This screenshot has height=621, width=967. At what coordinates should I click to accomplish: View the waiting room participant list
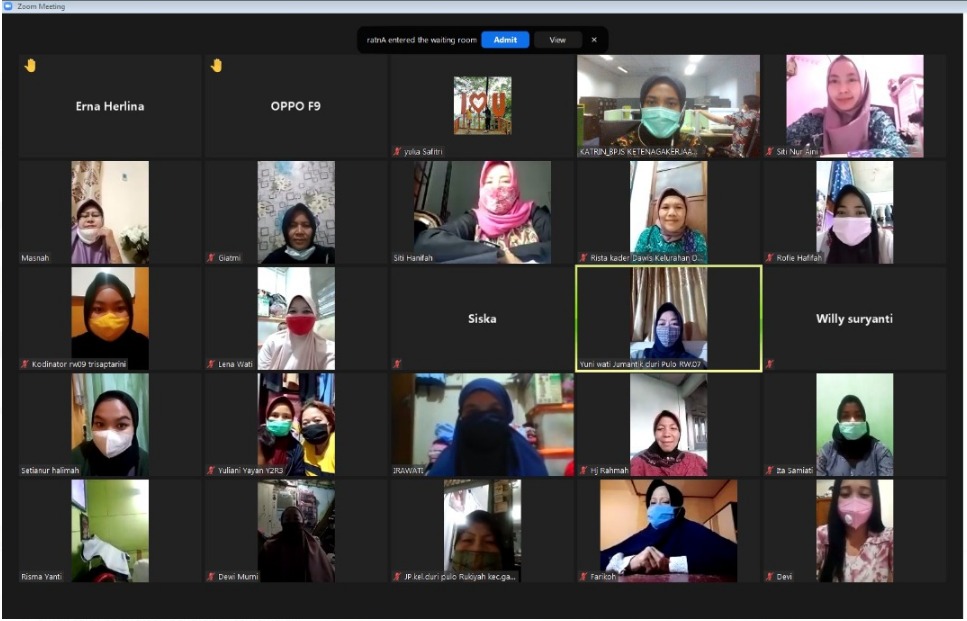point(557,40)
